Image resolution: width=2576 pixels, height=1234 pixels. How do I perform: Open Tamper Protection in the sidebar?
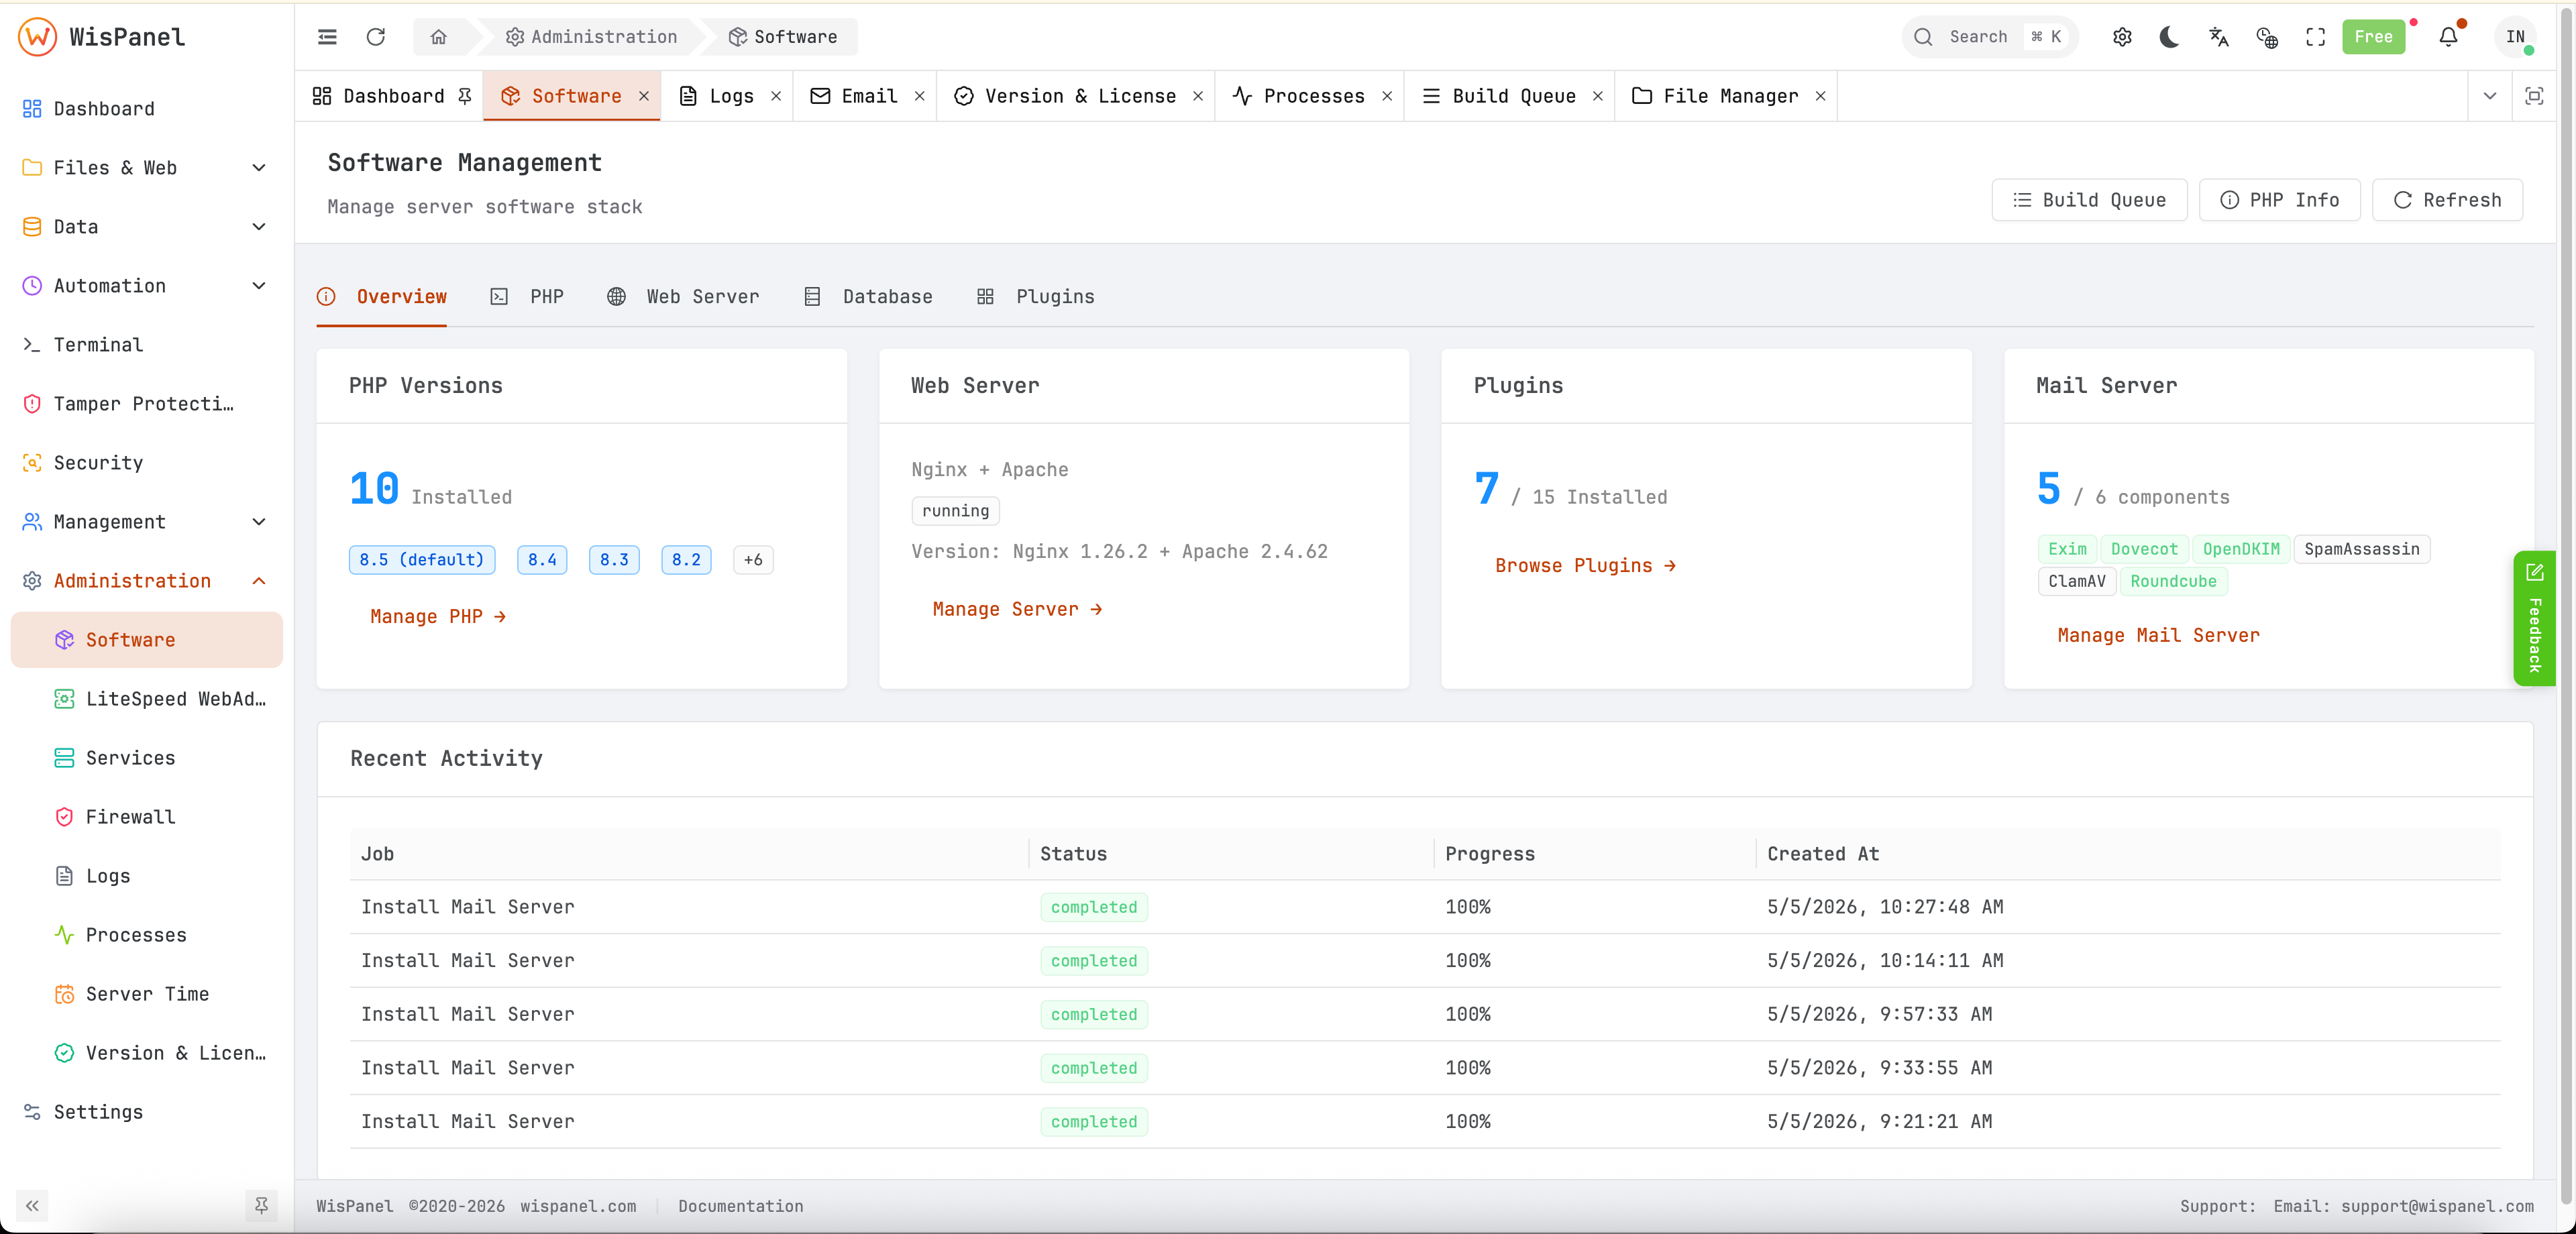(x=146, y=404)
